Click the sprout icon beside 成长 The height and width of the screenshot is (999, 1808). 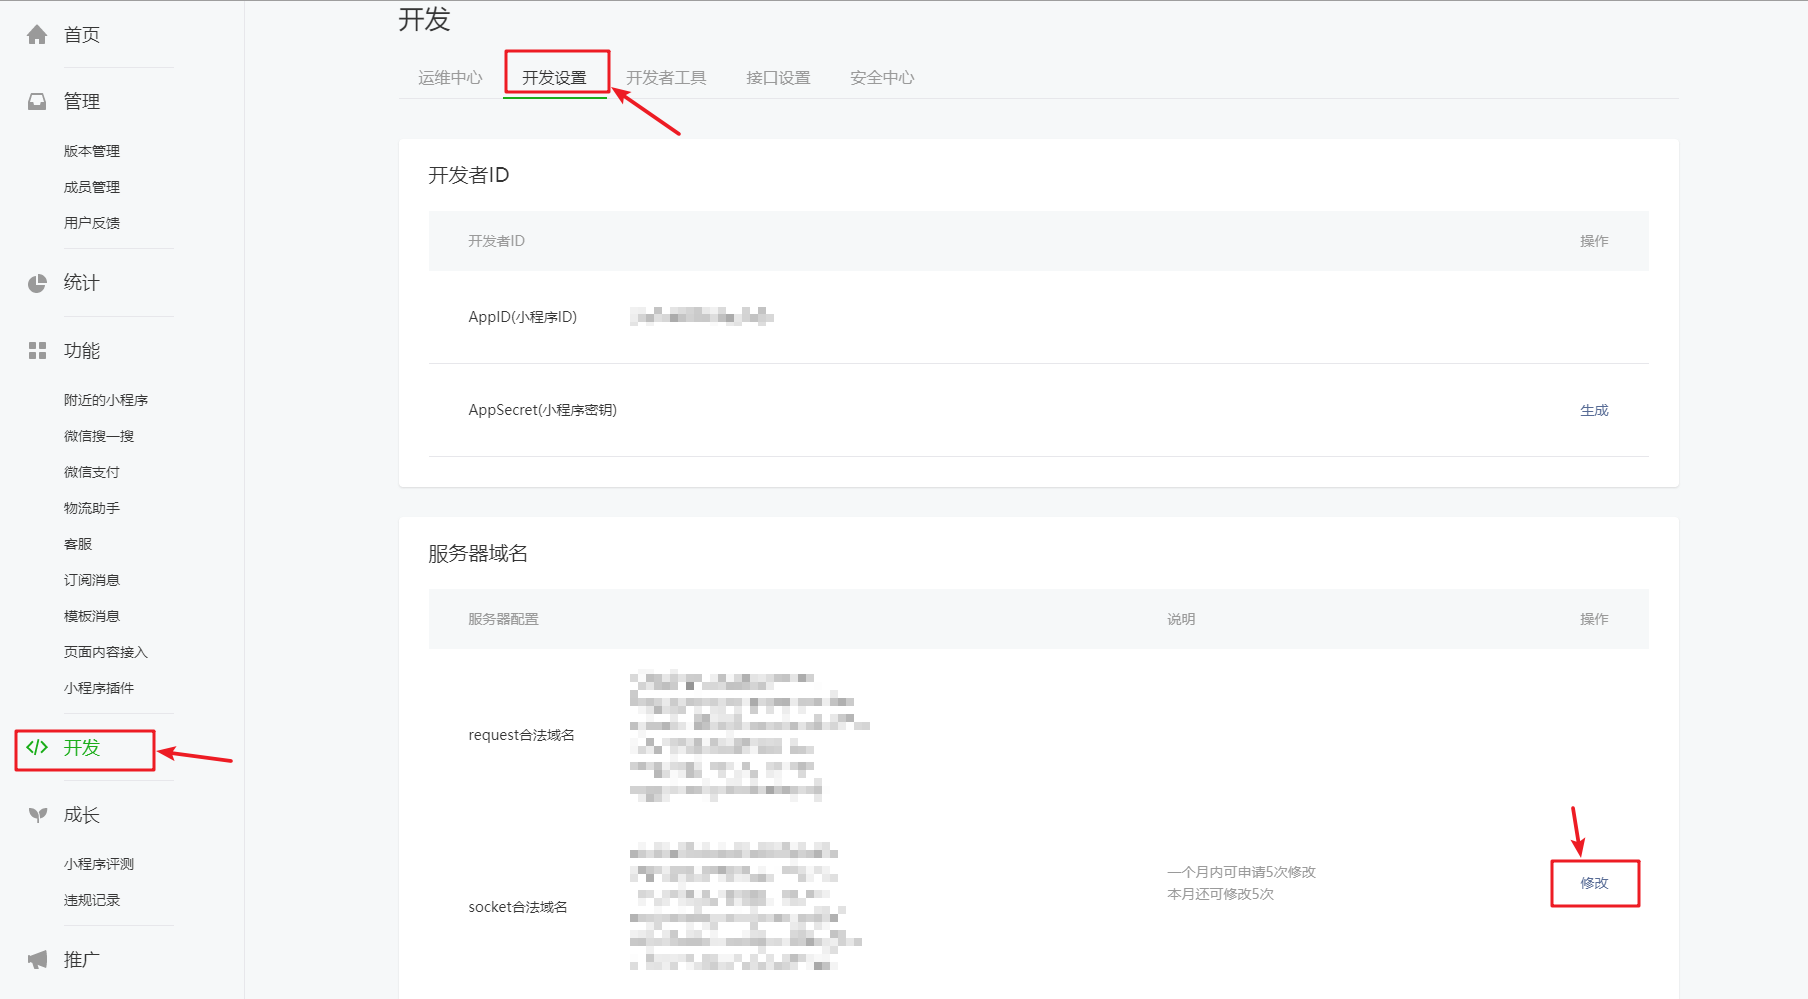(x=37, y=815)
